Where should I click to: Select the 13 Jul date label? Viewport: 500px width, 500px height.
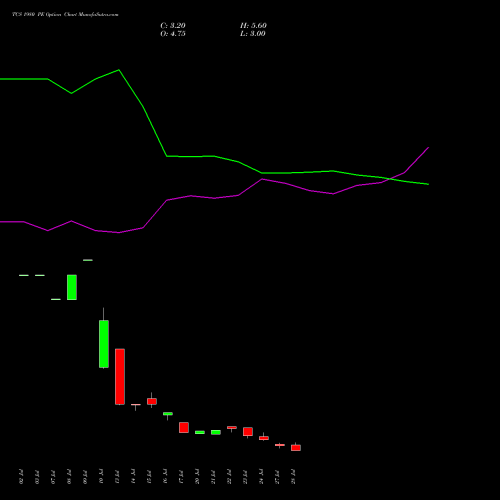pyautogui.click(x=117, y=477)
